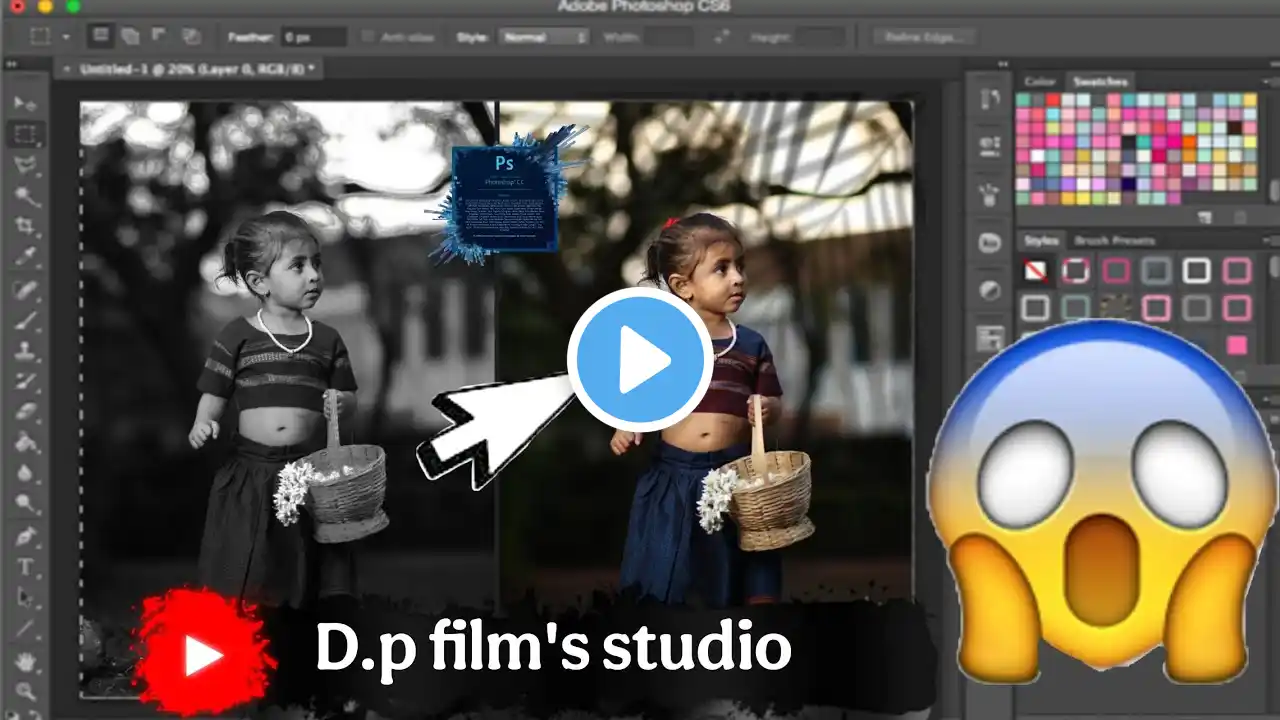
Task: Select the Hand tool
Action: (x=25, y=660)
